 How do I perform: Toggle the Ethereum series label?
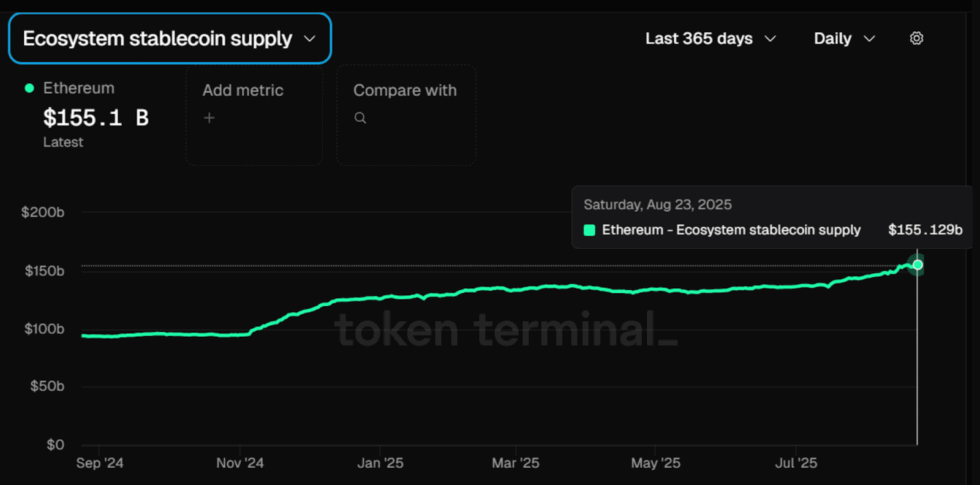(79, 89)
